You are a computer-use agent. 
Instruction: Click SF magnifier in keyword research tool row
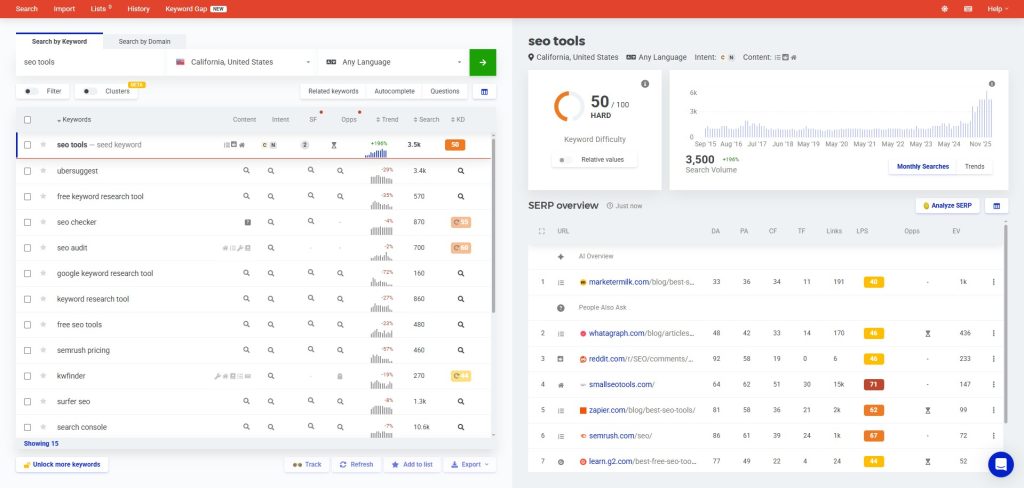311,299
